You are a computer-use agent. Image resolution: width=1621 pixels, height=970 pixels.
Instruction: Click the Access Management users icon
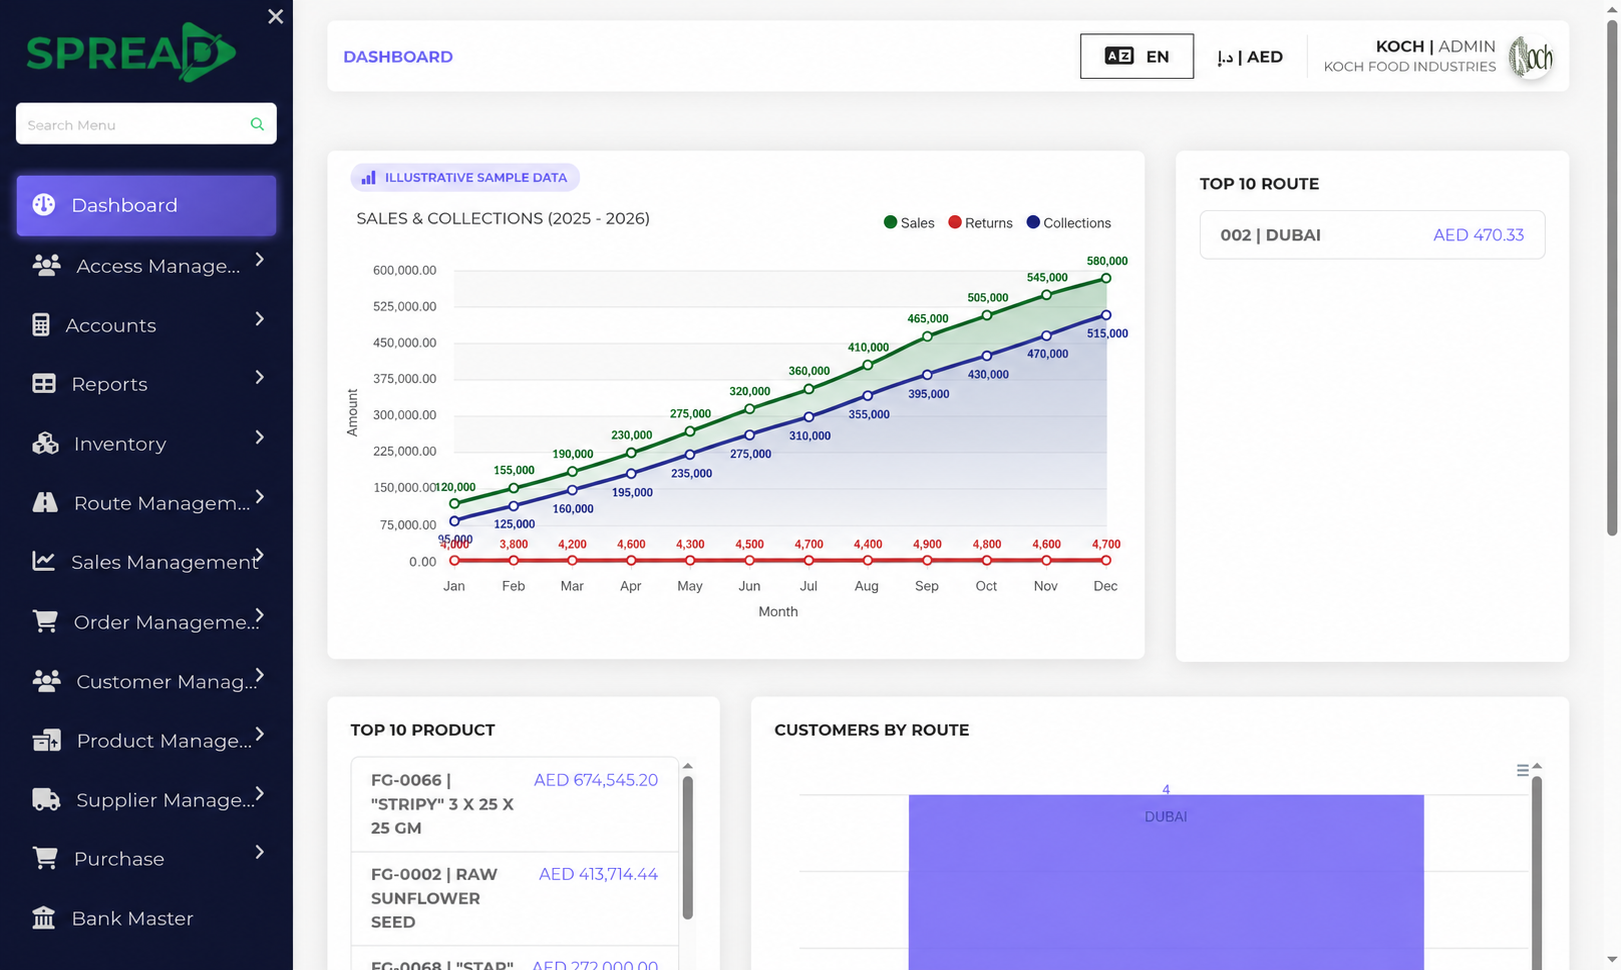(x=46, y=265)
